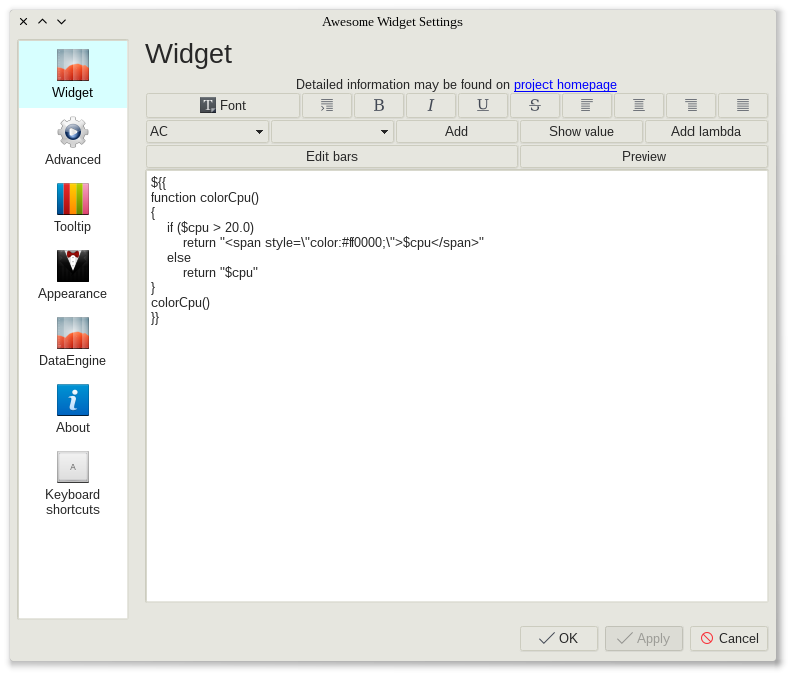Click the indent new line icon
792x677 pixels.
click(327, 106)
